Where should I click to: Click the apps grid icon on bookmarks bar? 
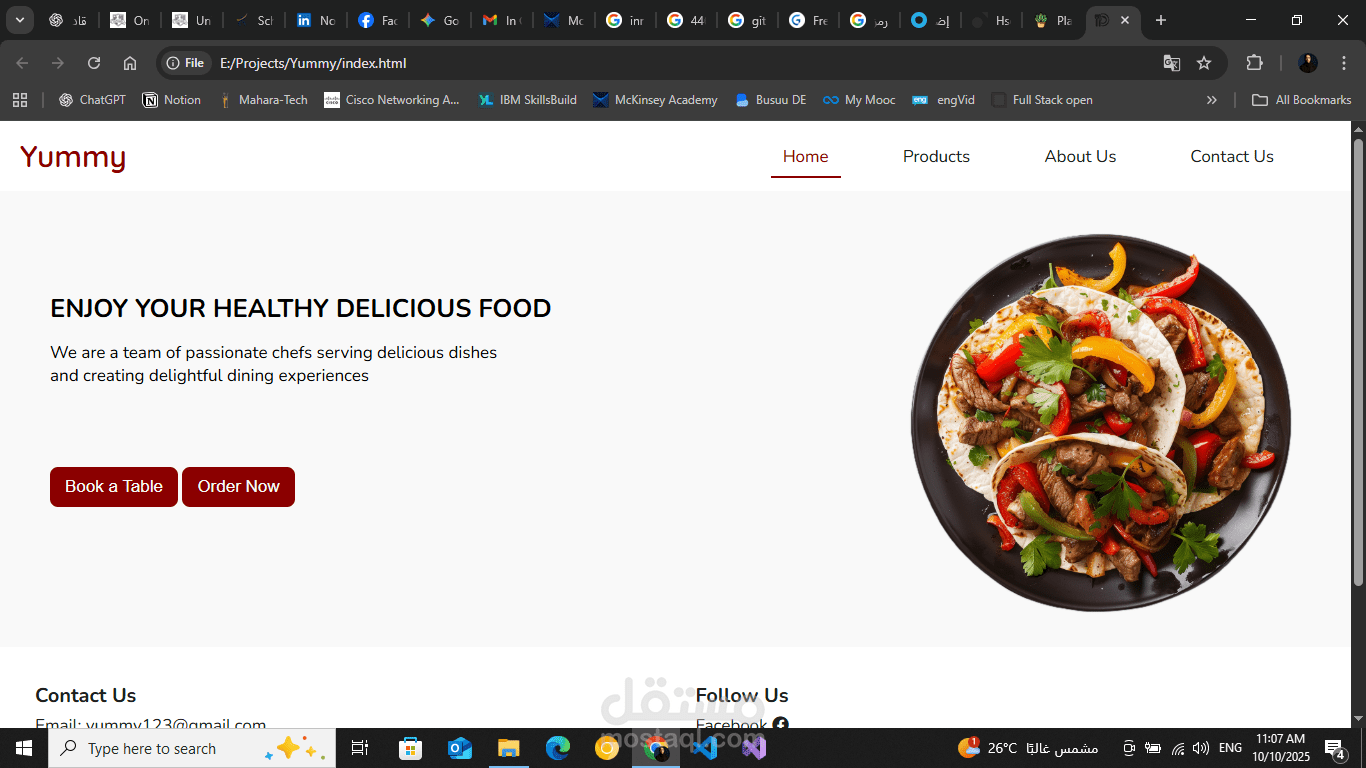coord(20,99)
